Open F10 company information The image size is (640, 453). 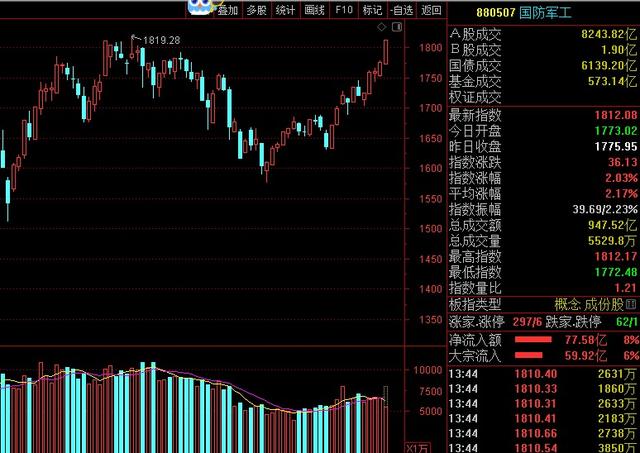click(344, 10)
